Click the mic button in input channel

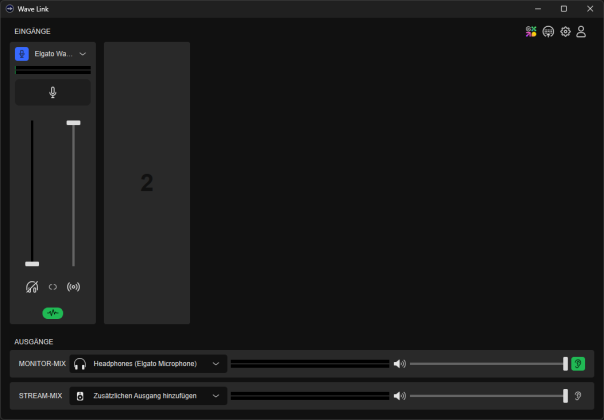[53, 93]
